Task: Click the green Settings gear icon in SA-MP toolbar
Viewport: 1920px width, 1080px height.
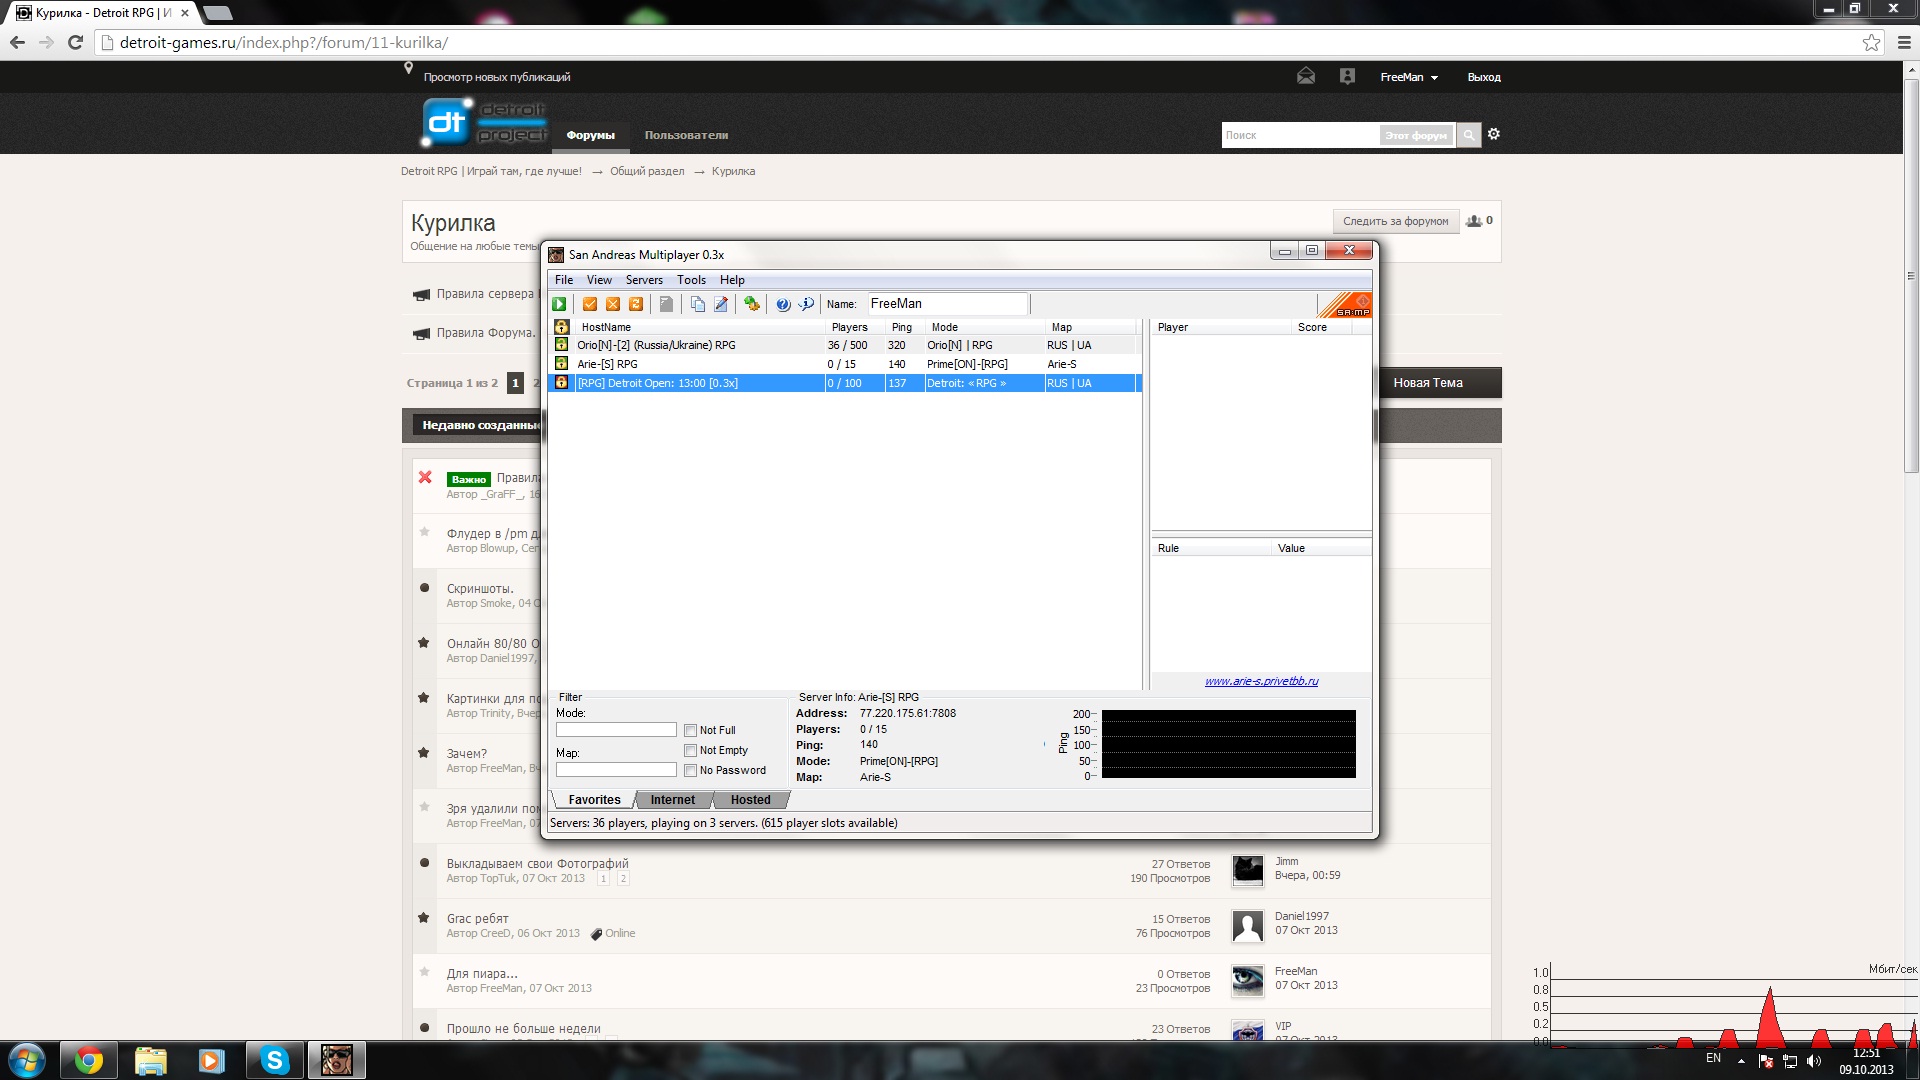Action: click(752, 304)
